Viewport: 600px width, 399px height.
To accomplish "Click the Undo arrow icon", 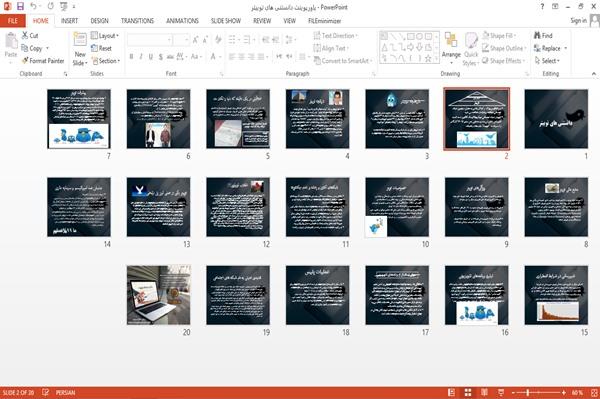I will click(34, 6).
